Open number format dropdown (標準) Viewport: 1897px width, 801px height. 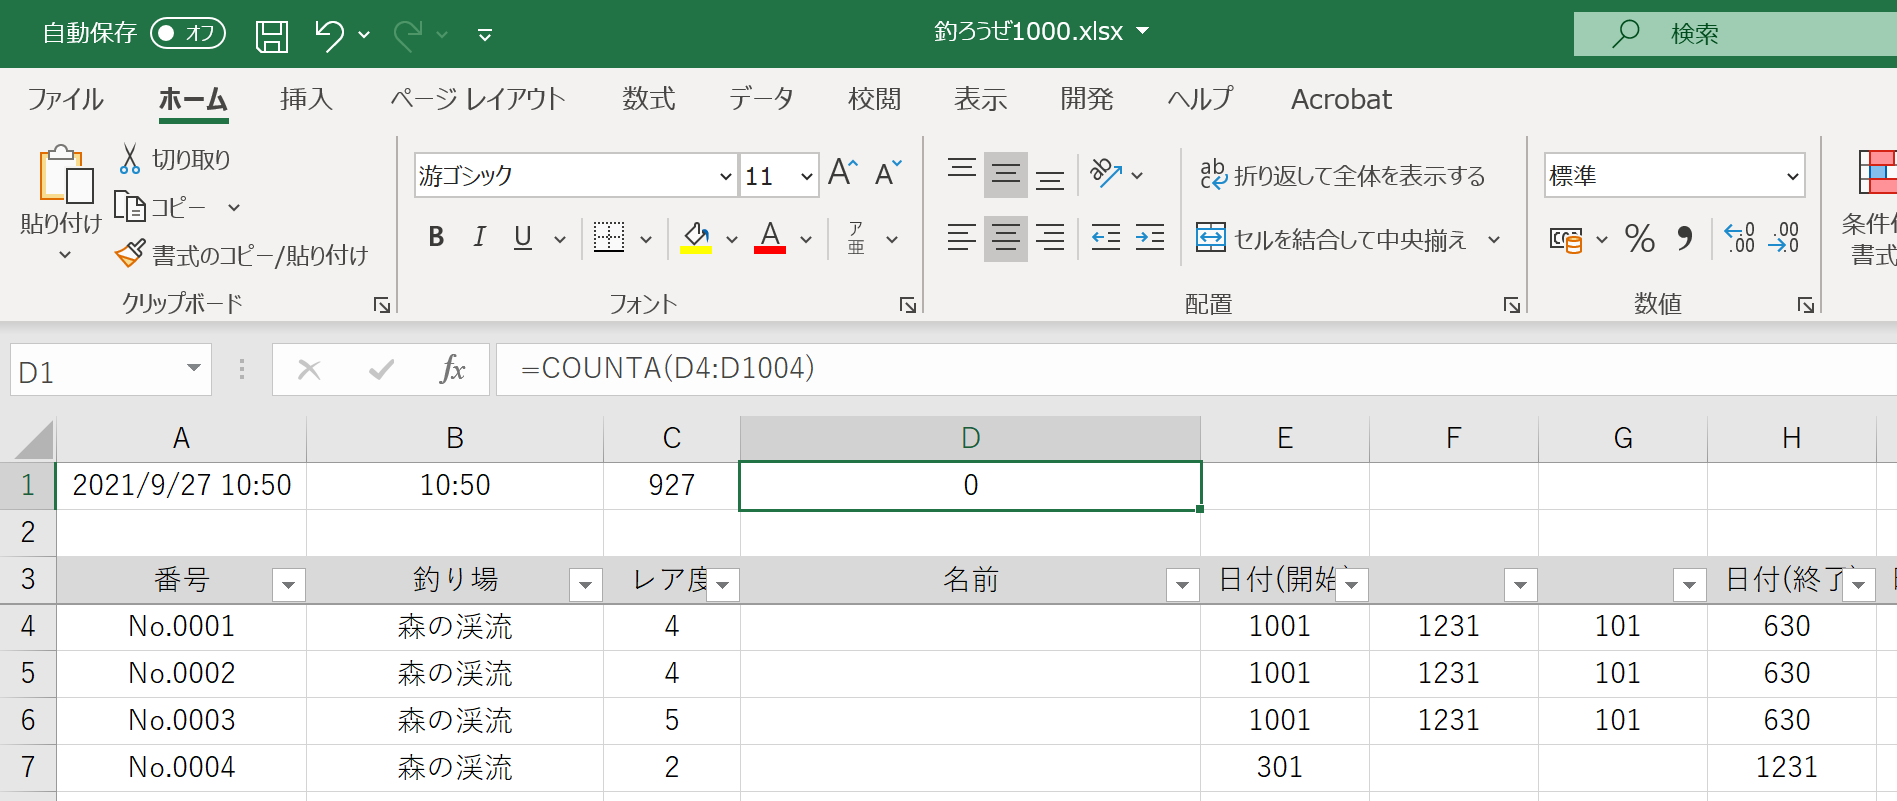tap(1792, 177)
